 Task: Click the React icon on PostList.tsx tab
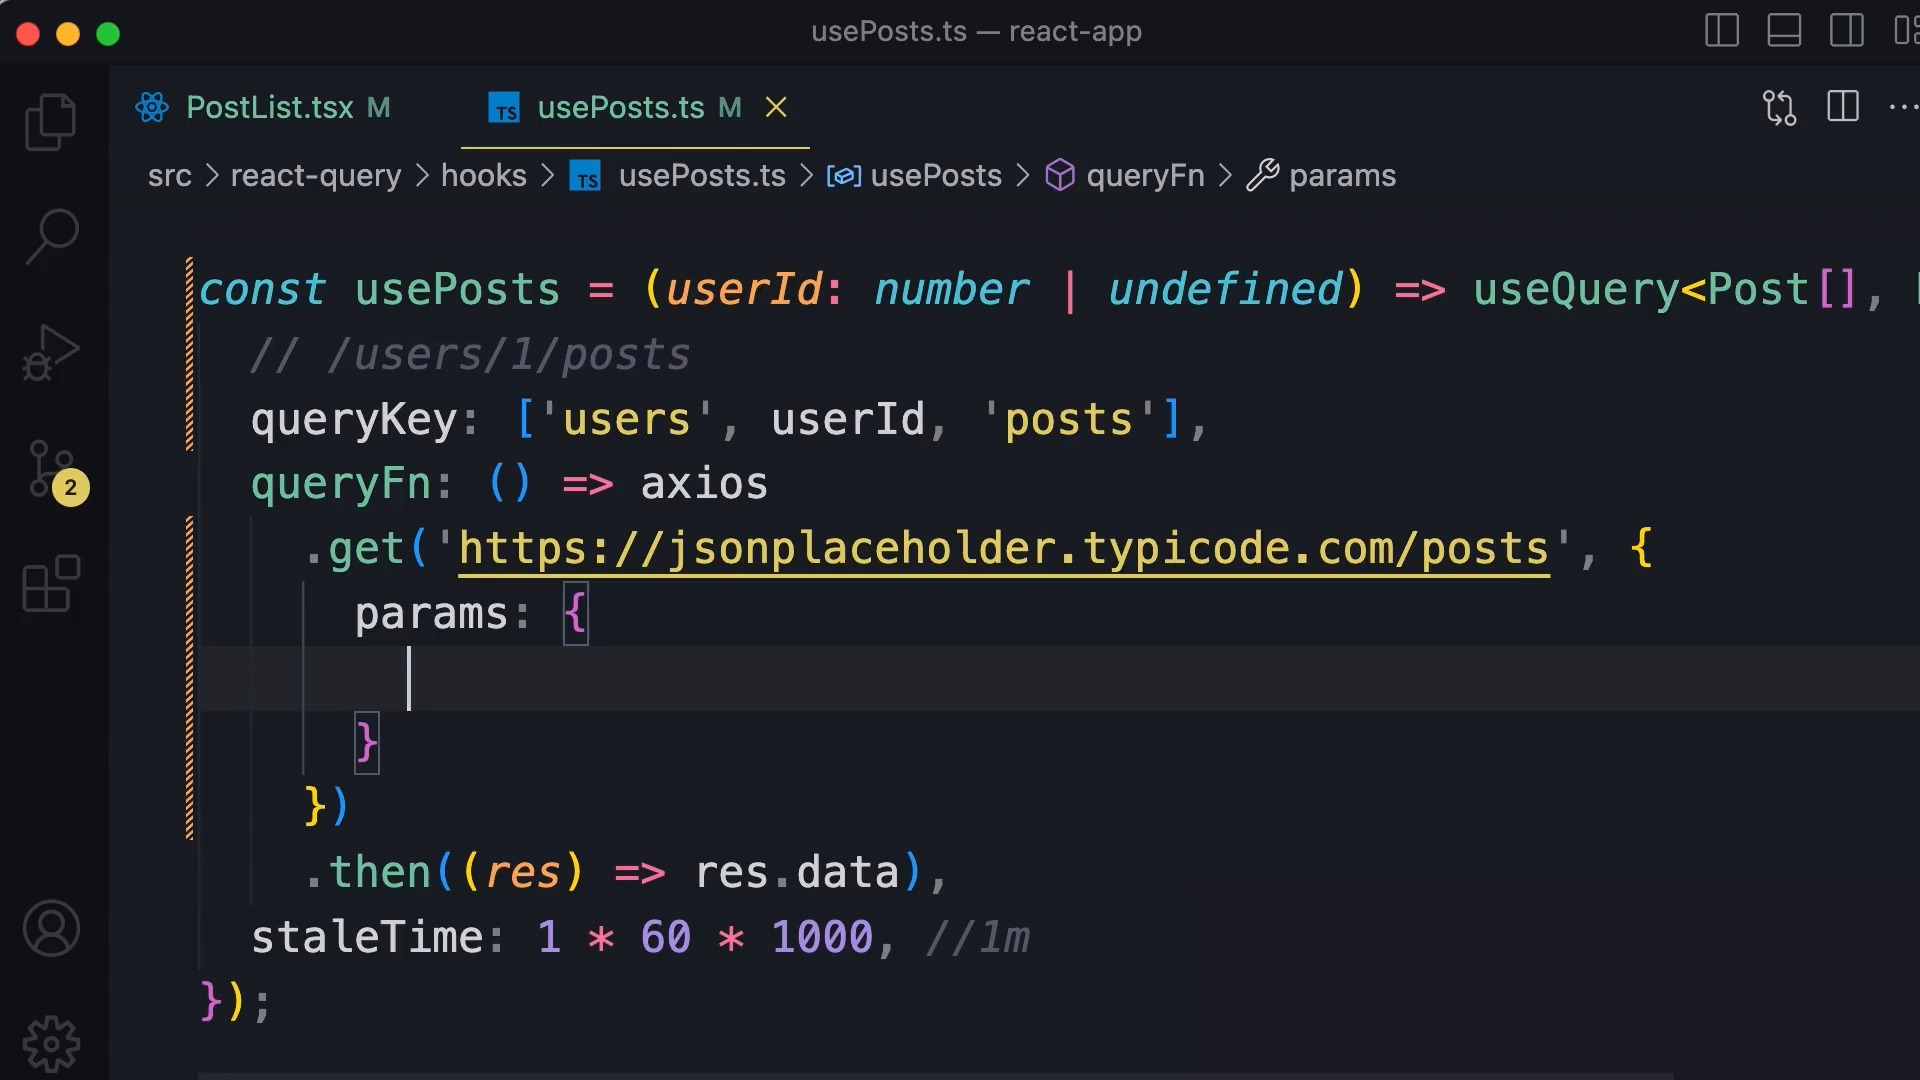click(152, 107)
